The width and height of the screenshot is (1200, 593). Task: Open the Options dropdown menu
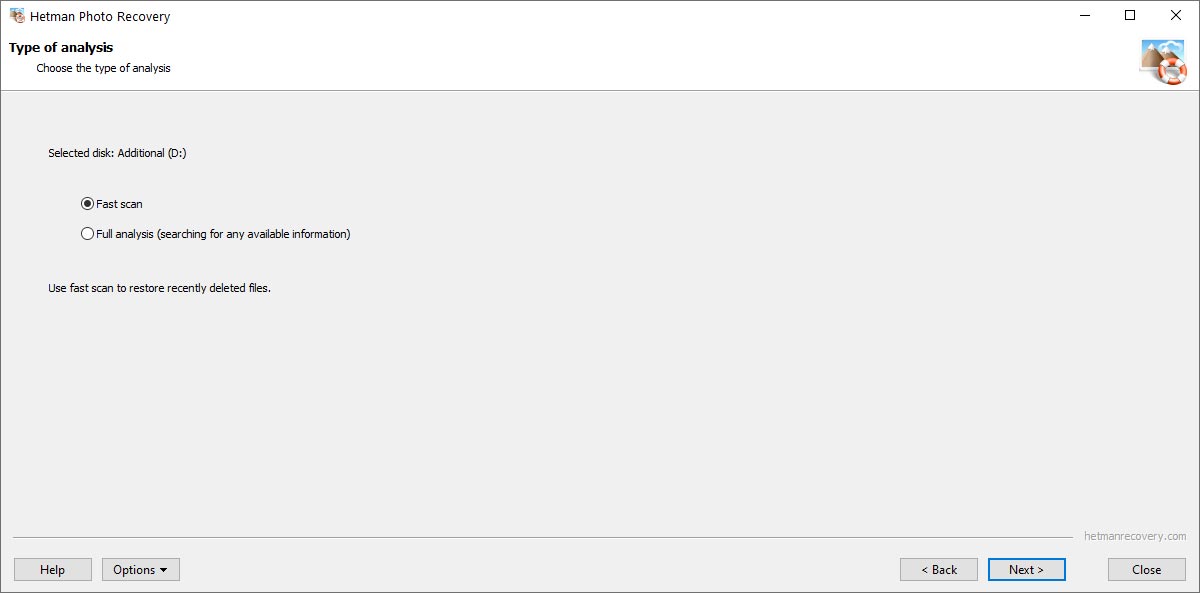click(141, 570)
